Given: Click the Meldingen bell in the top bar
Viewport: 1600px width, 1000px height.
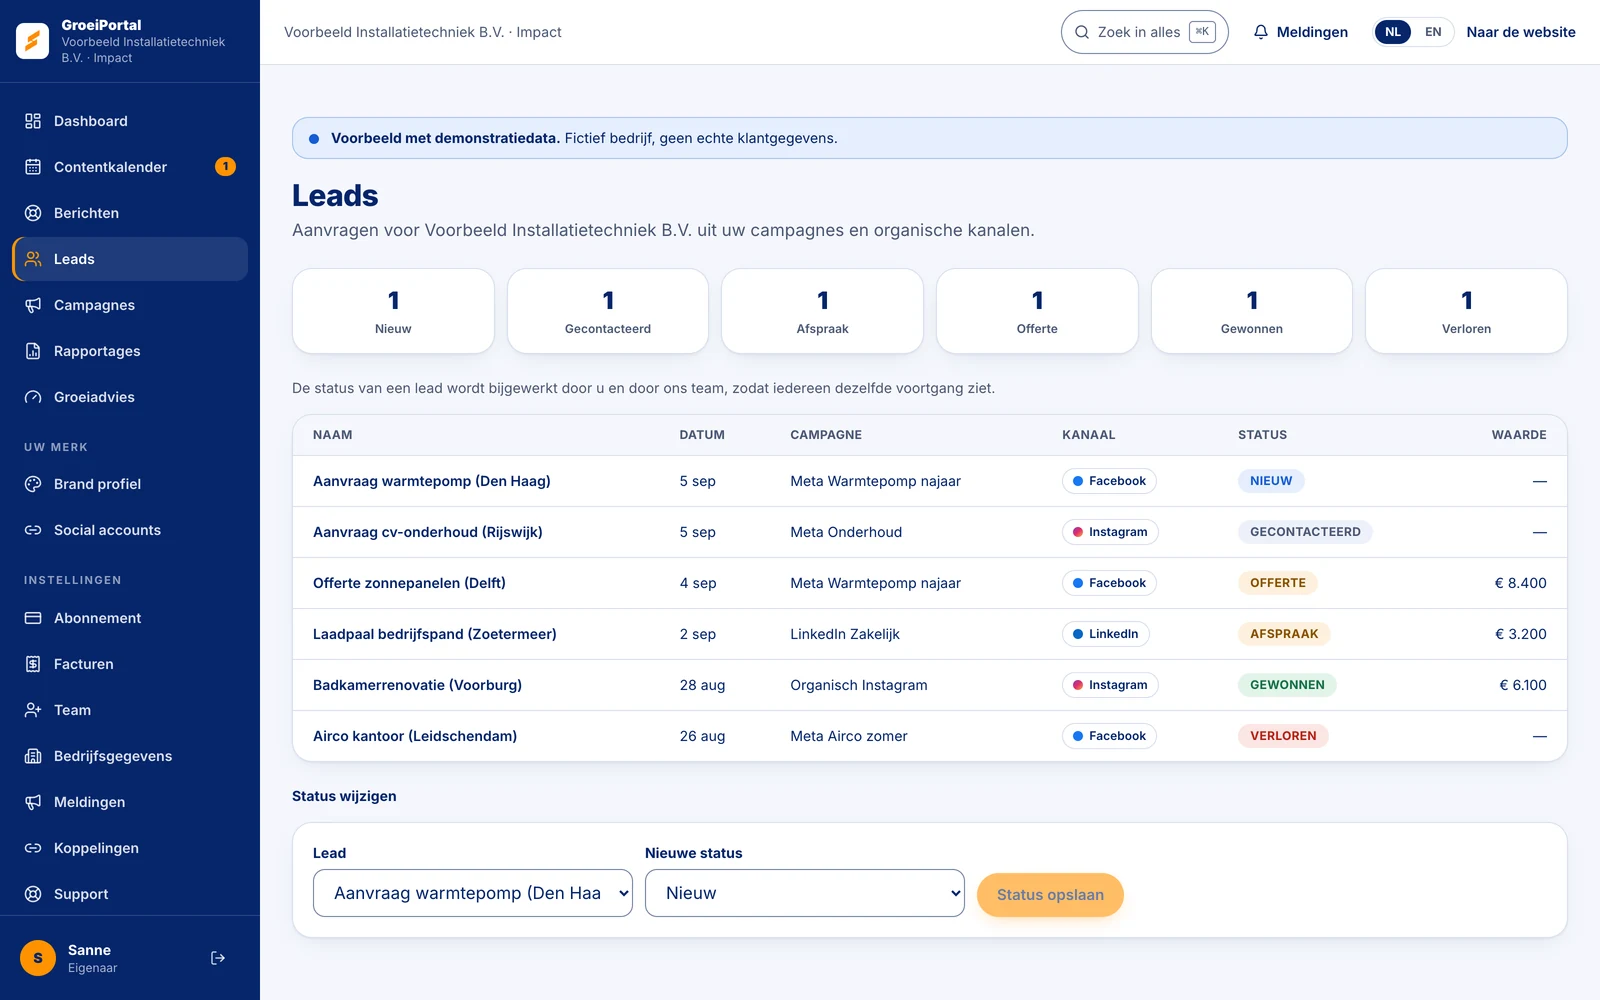Looking at the screenshot, I should pyautogui.click(x=1300, y=32).
